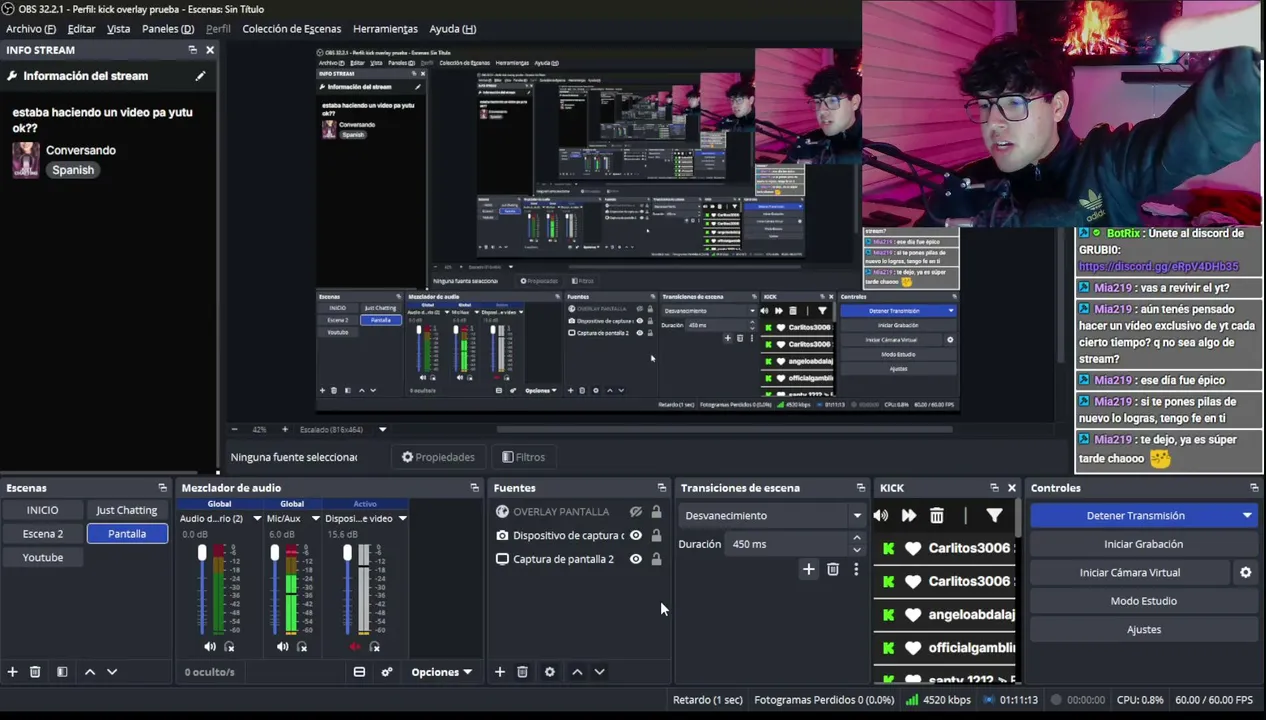
Task: Toggle monitoring headphone icon for Mic/Aux
Action: (302, 647)
